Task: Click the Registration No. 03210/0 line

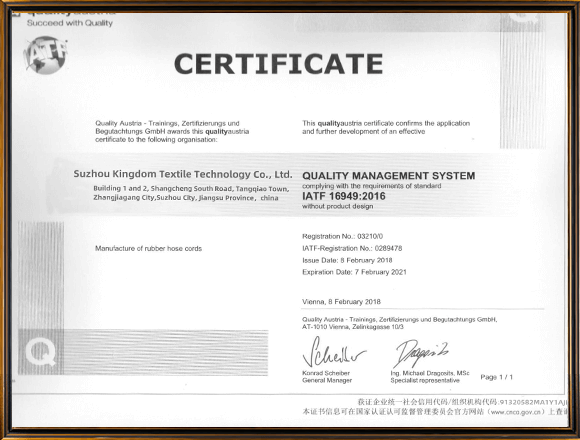Action: point(343,236)
